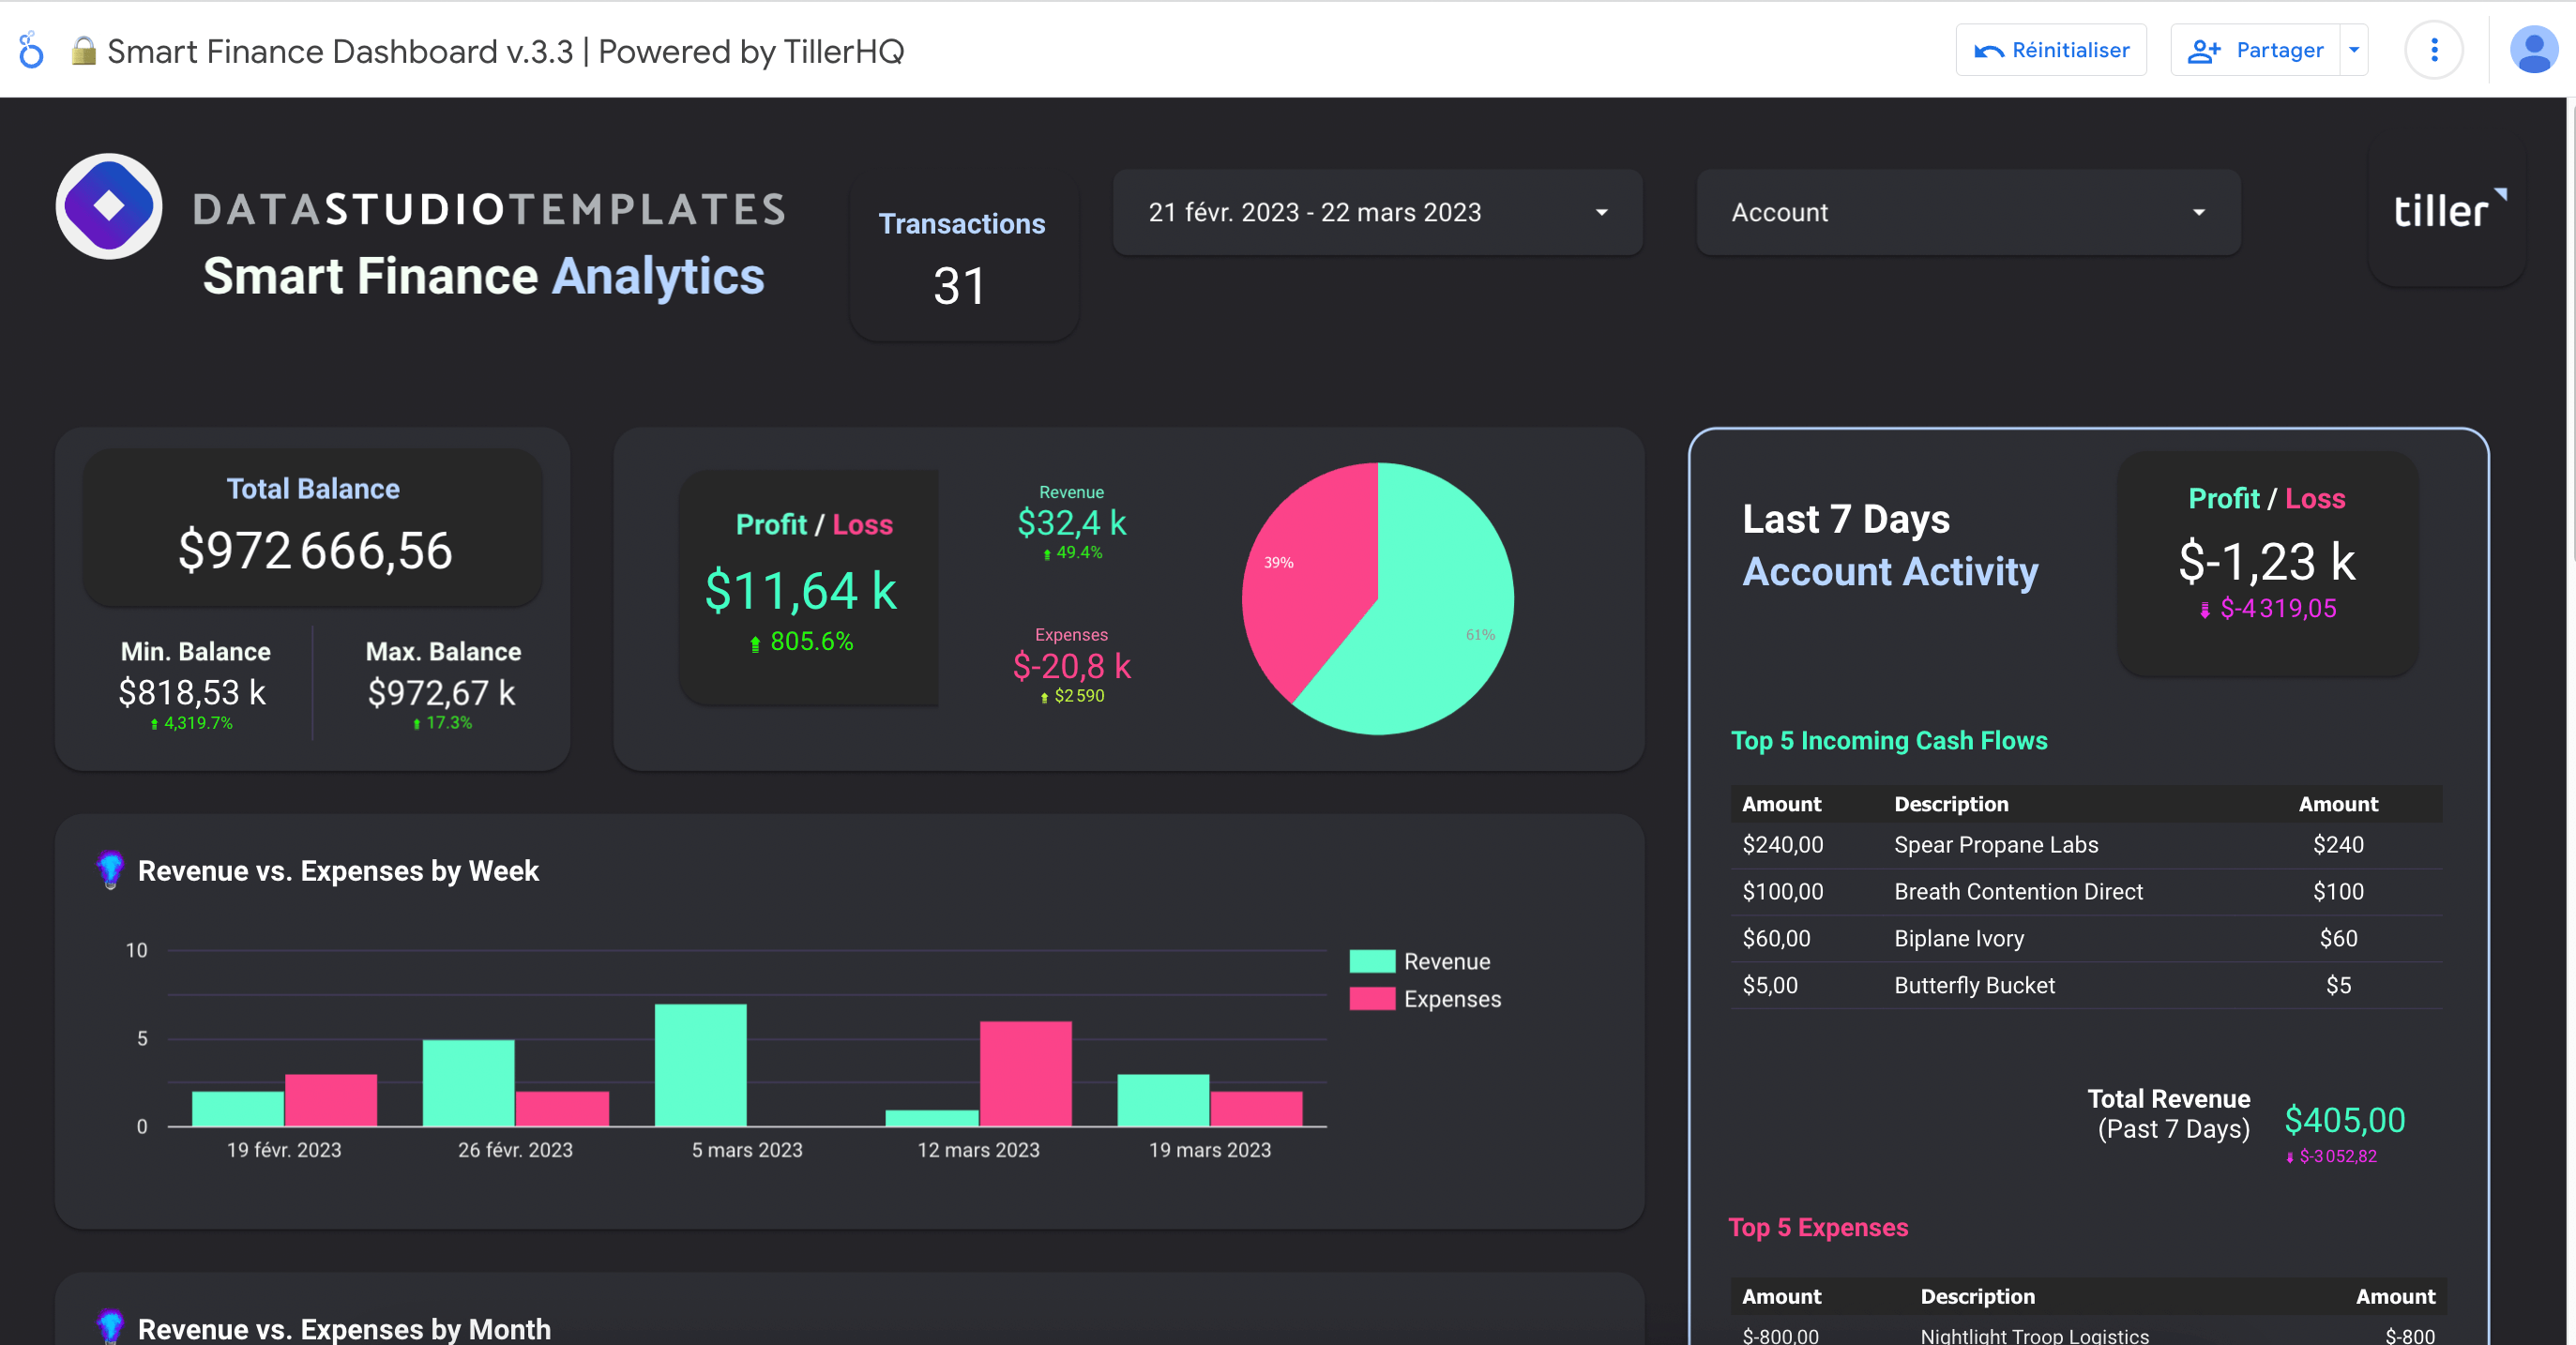
Task: Click the Butterfly Bucket row
Action: [x=2086, y=986]
